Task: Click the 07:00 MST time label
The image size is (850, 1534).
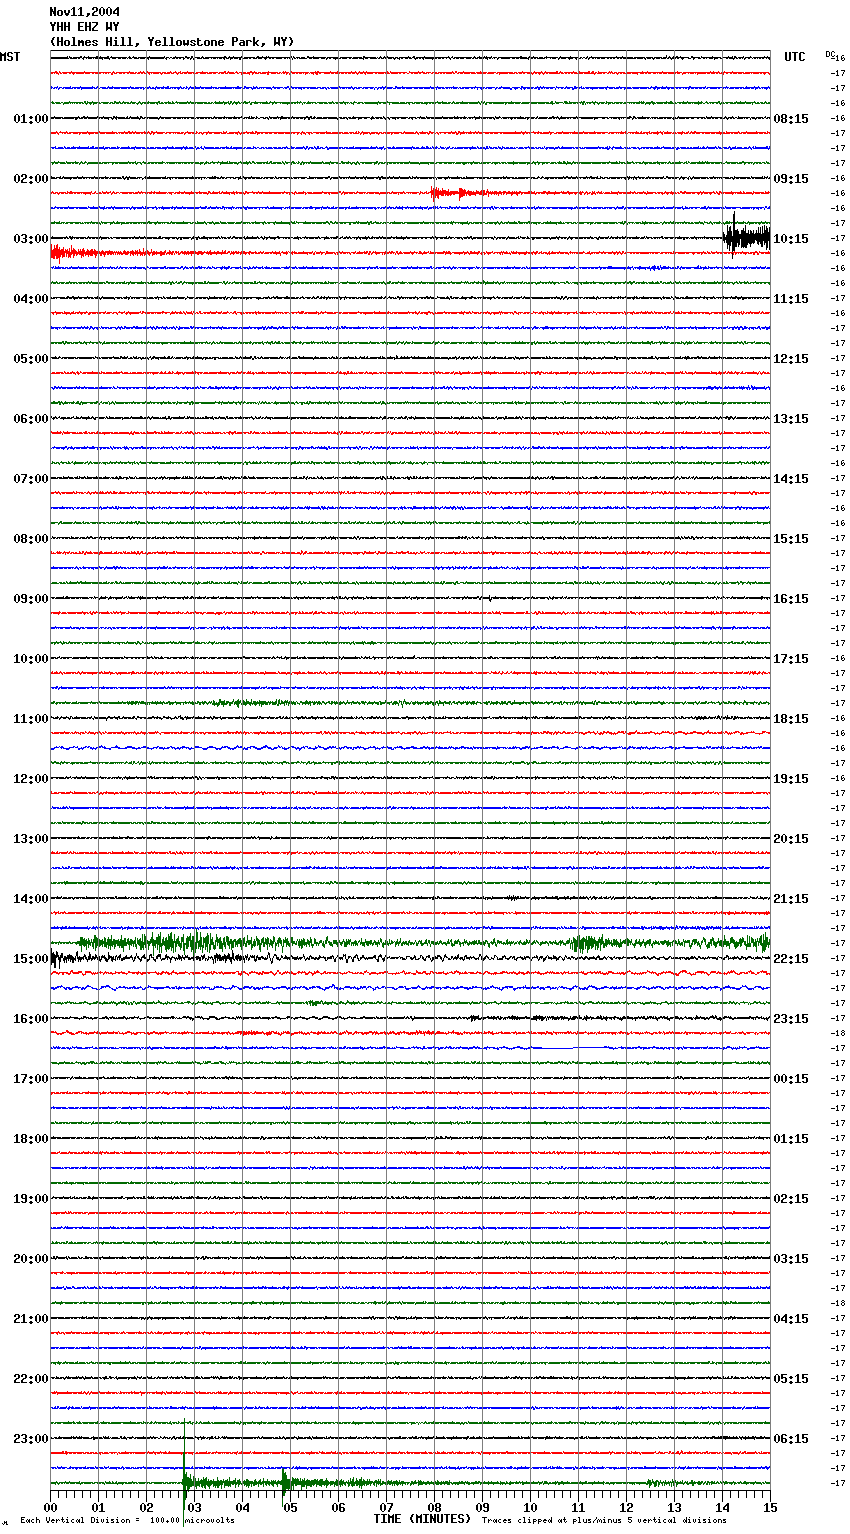Action: (x=31, y=479)
